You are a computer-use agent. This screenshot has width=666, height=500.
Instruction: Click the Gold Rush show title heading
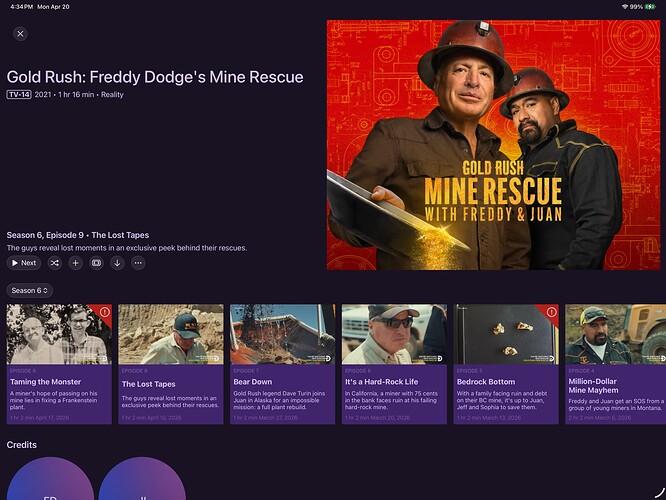(155, 77)
